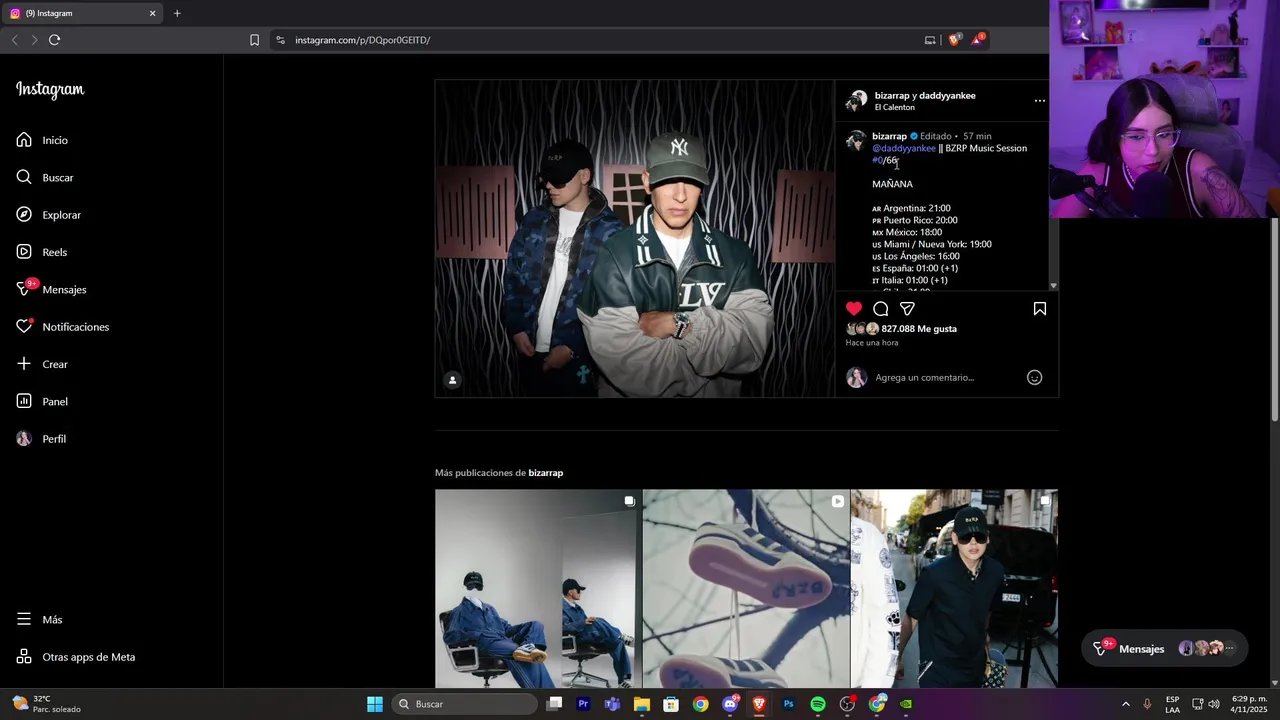Open the street photo post thumbnail
The image size is (1280, 720).
[x=954, y=588]
